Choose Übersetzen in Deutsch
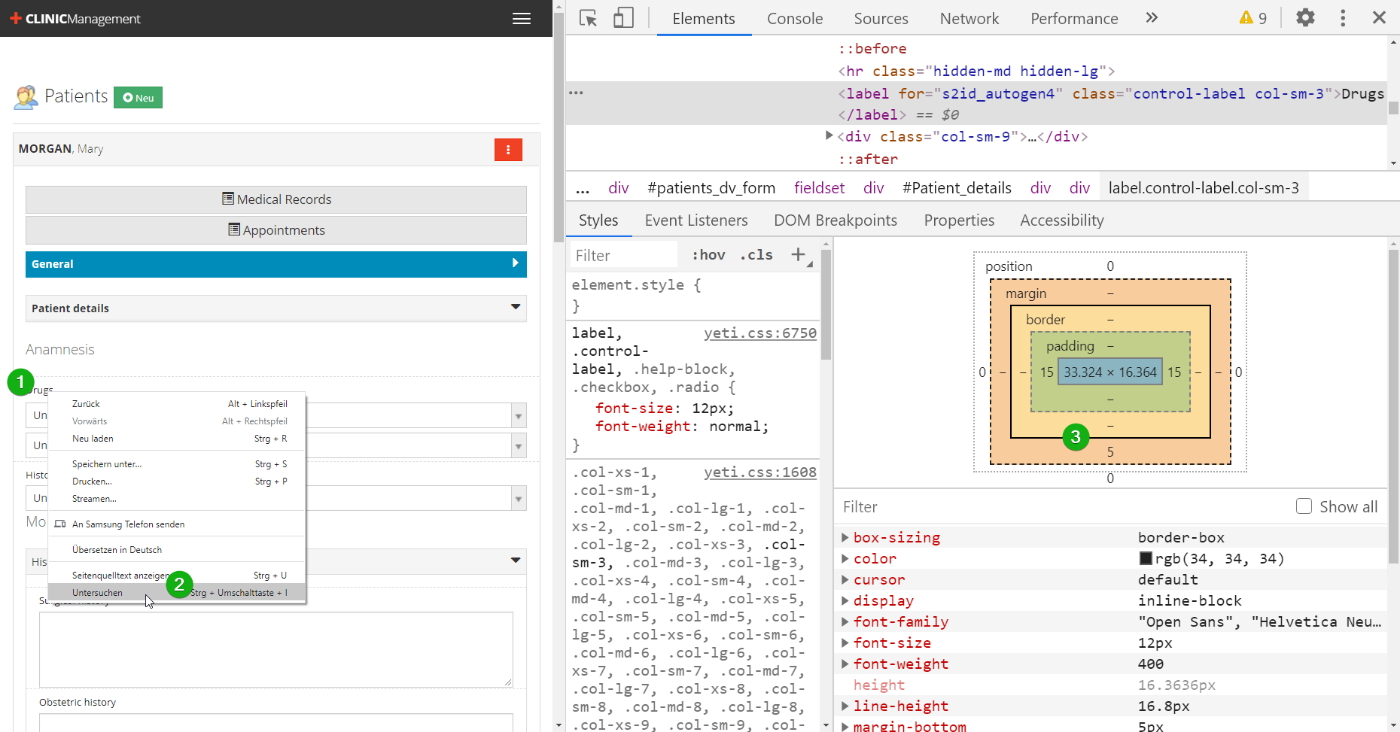The height and width of the screenshot is (732, 1400). [177, 549]
